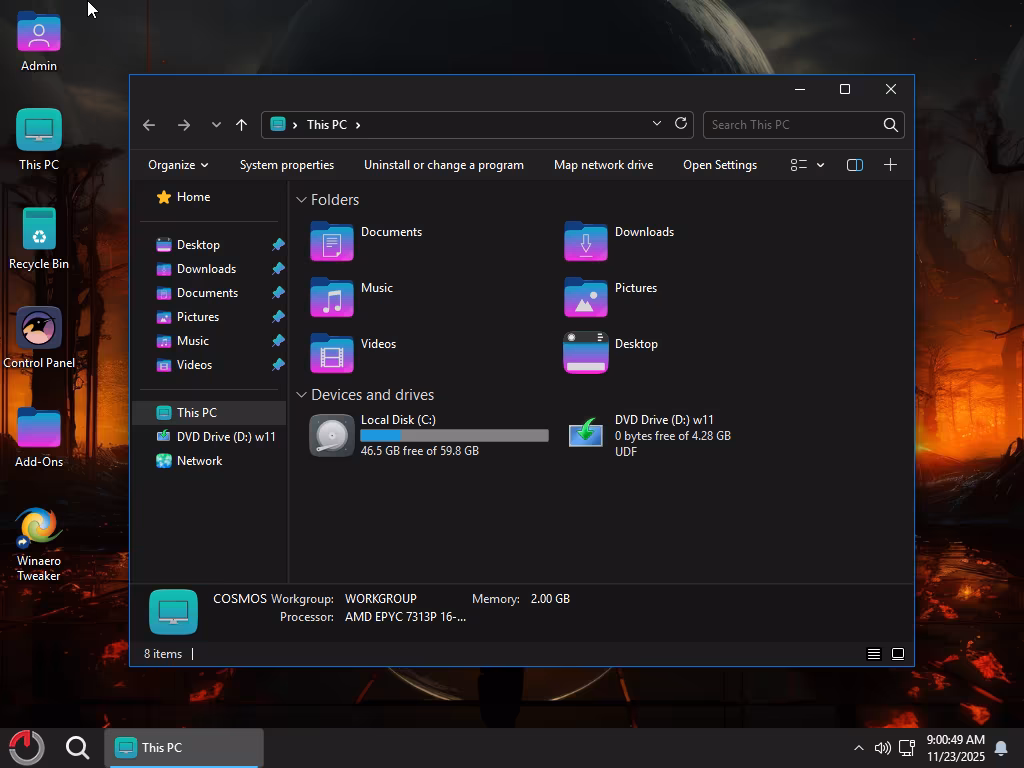Open the Music folder icon
Viewport: 1024px width, 768px height.
click(331, 298)
